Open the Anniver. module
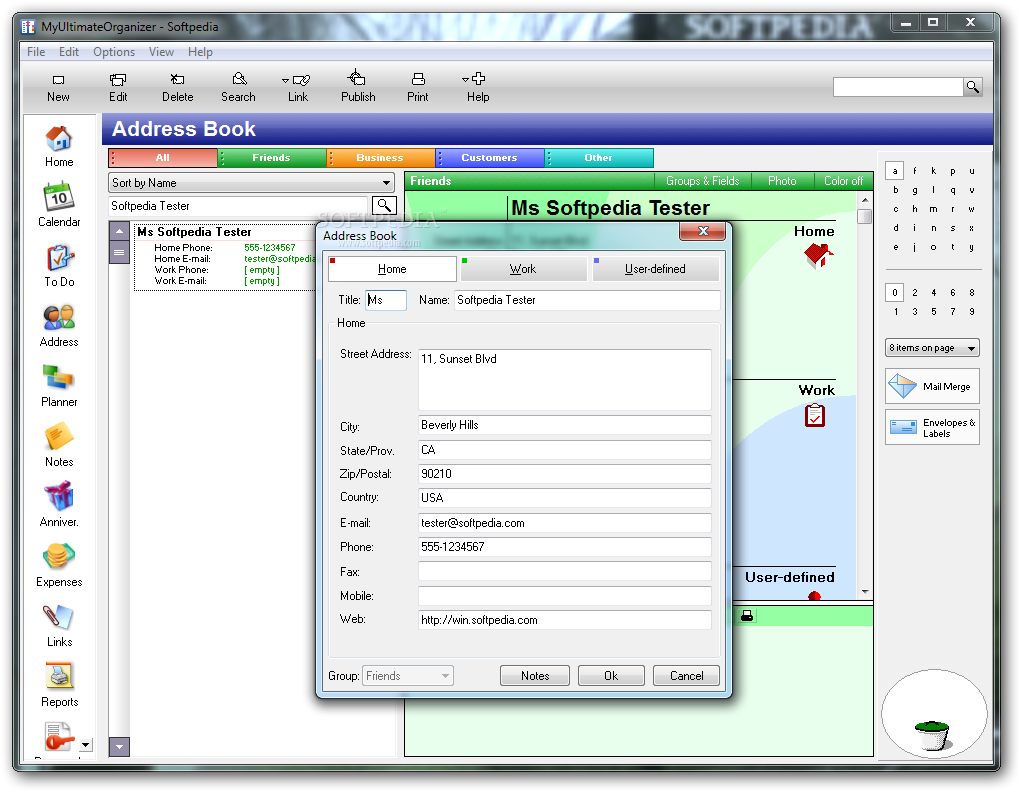 tap(59, 505)
